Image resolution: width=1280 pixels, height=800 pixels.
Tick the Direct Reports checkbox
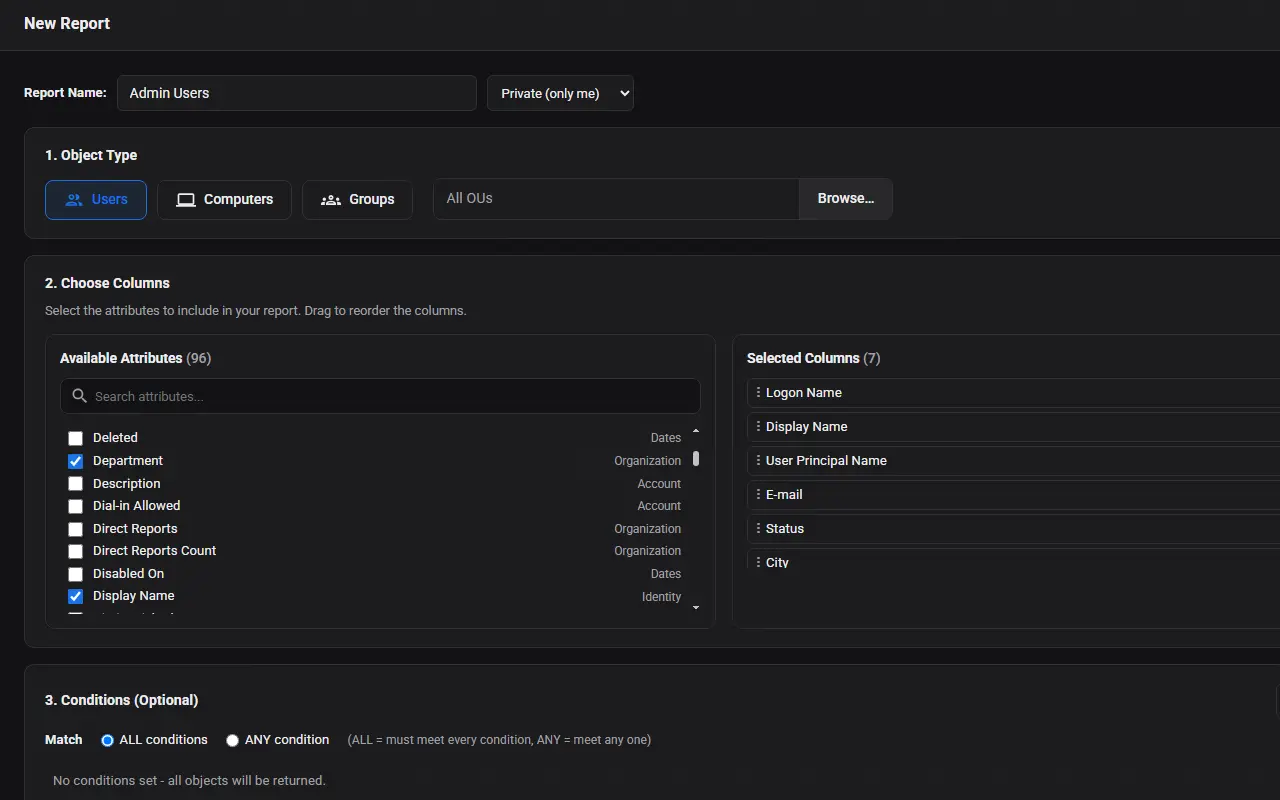coord(75,529)
